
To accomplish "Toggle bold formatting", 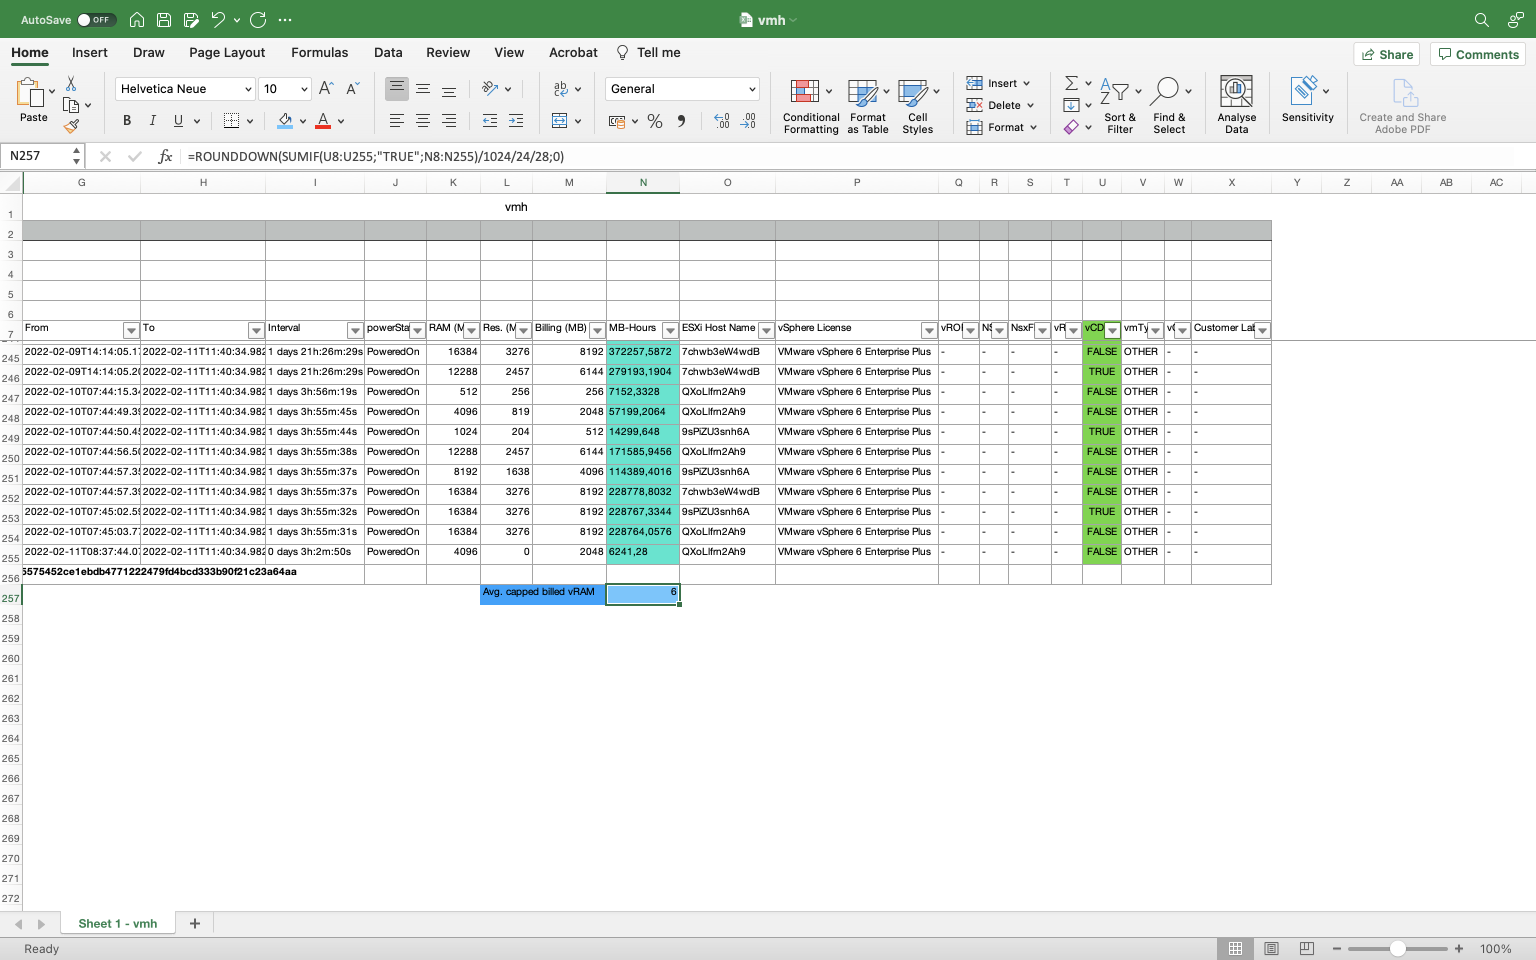I will pos(126,120).
